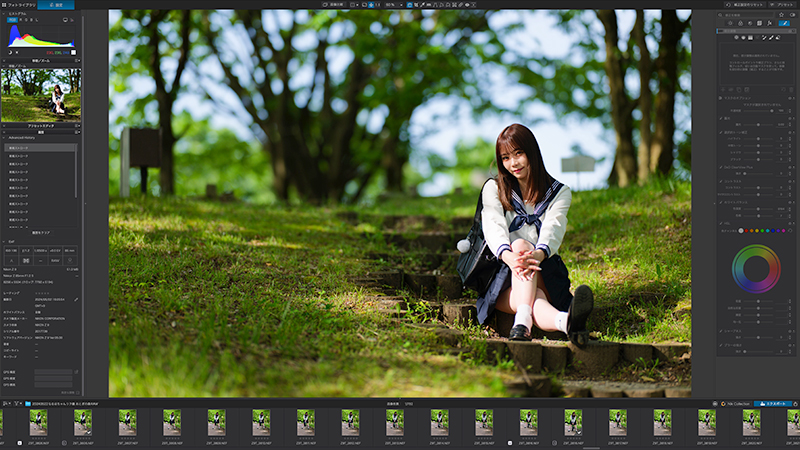Image resolution: width=800 pixels, height=450 pixels.
Task: Select RGB channel in histogram
Action: click(12, 20)
